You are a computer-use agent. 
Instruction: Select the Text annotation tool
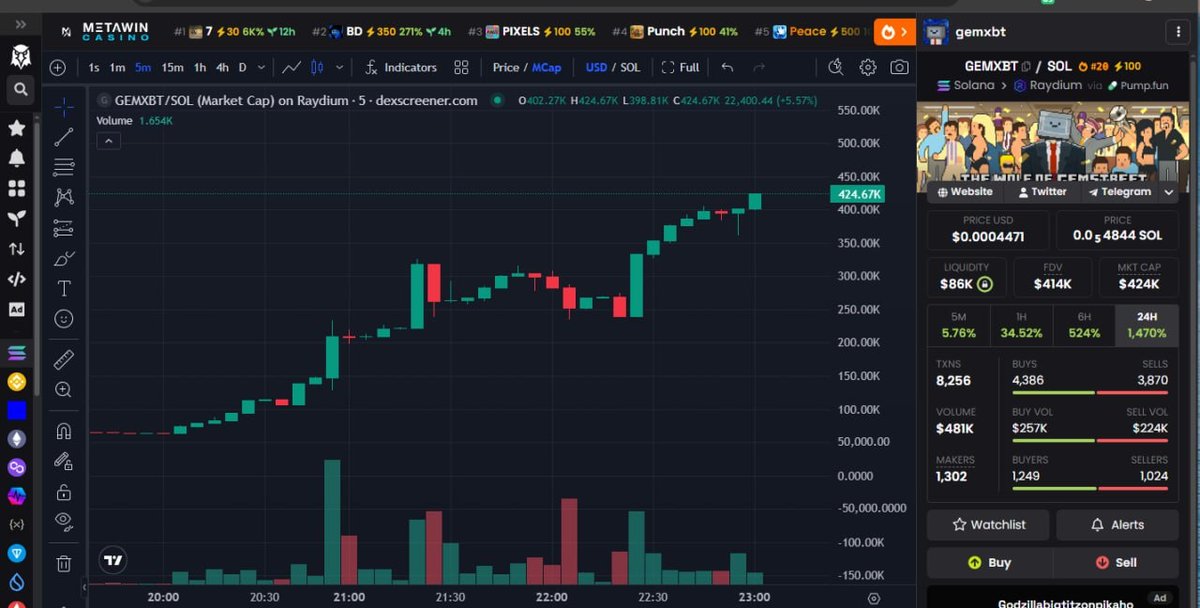64,288
